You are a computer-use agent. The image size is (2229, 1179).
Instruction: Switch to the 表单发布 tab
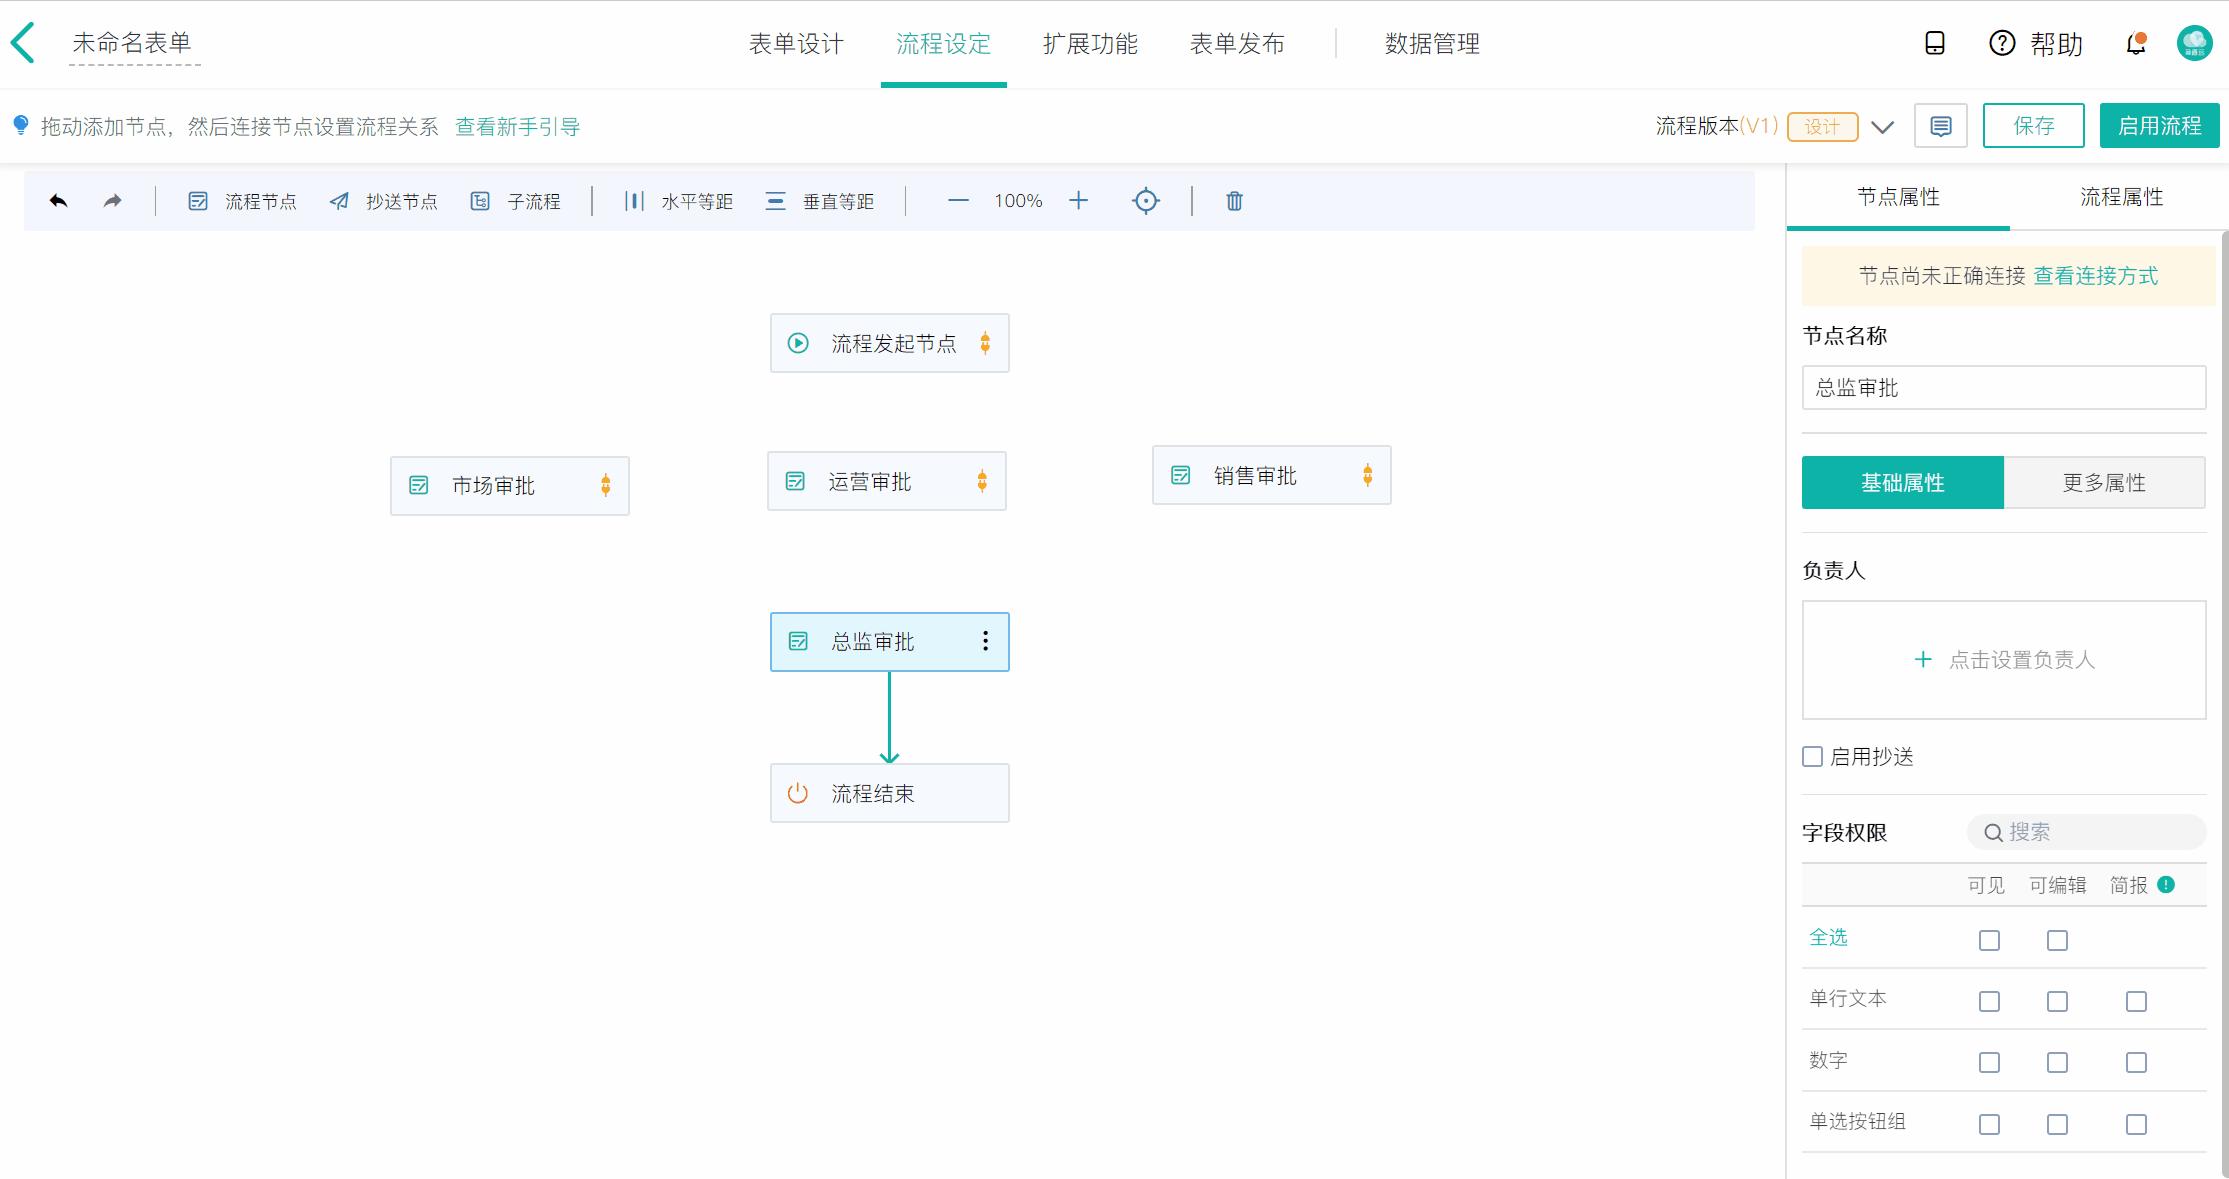(1238, 43)
